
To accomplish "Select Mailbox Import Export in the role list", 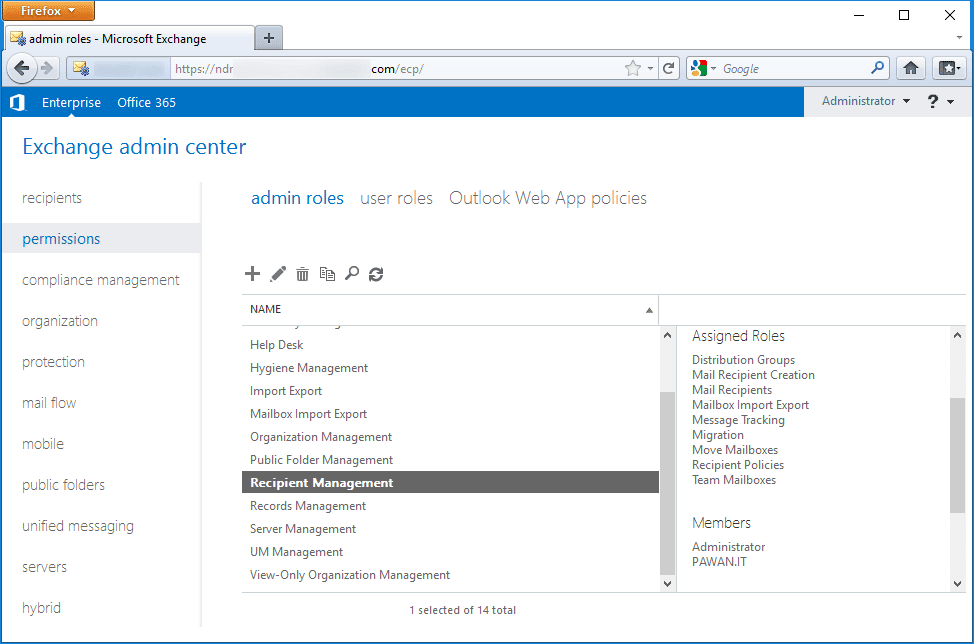I will pos(450,414).
